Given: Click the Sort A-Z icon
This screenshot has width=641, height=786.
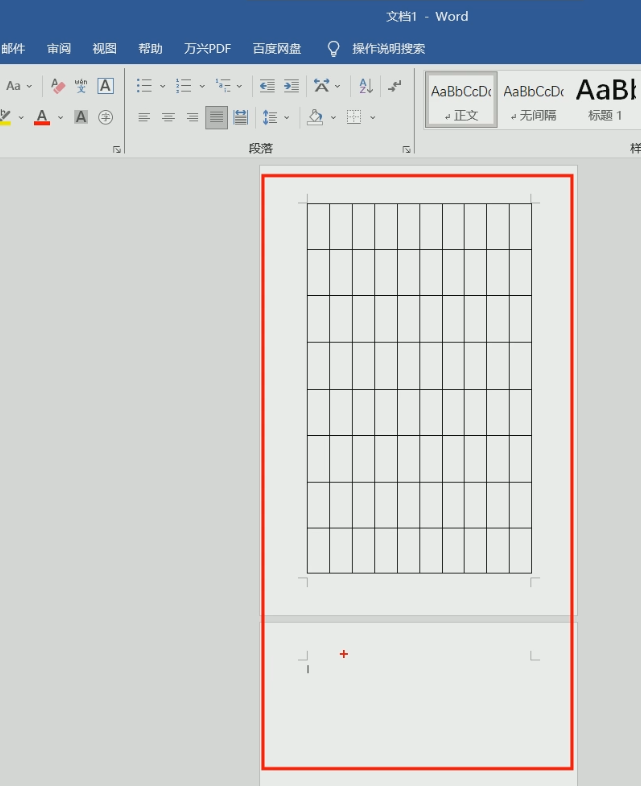Looking at the screenshot, I should [366, 86].
